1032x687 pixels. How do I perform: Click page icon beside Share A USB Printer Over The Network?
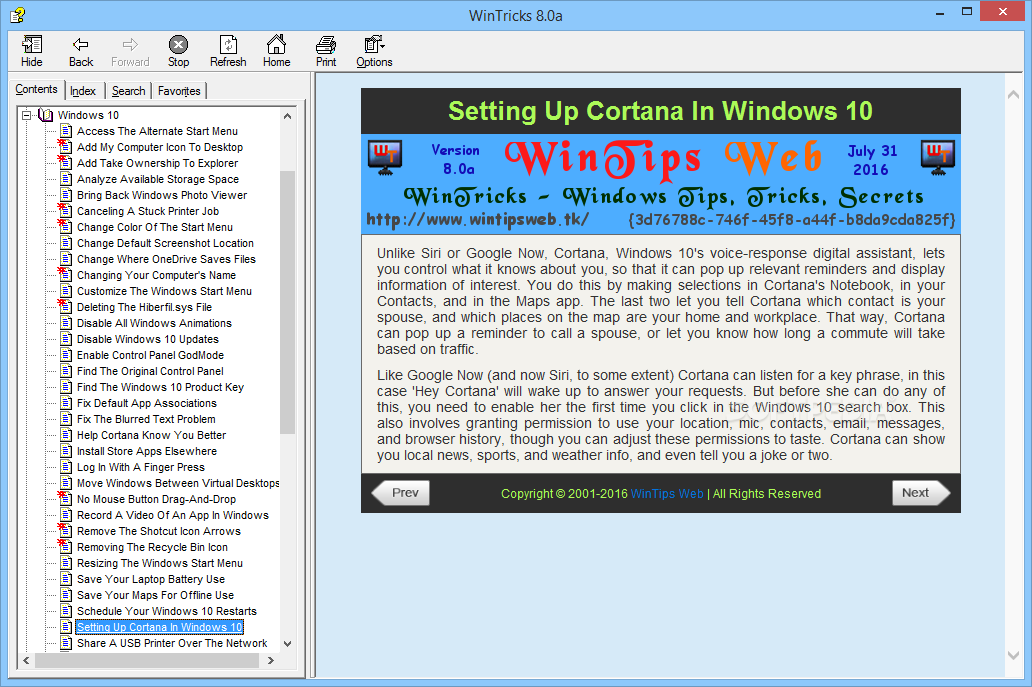(x=66, y=643)
